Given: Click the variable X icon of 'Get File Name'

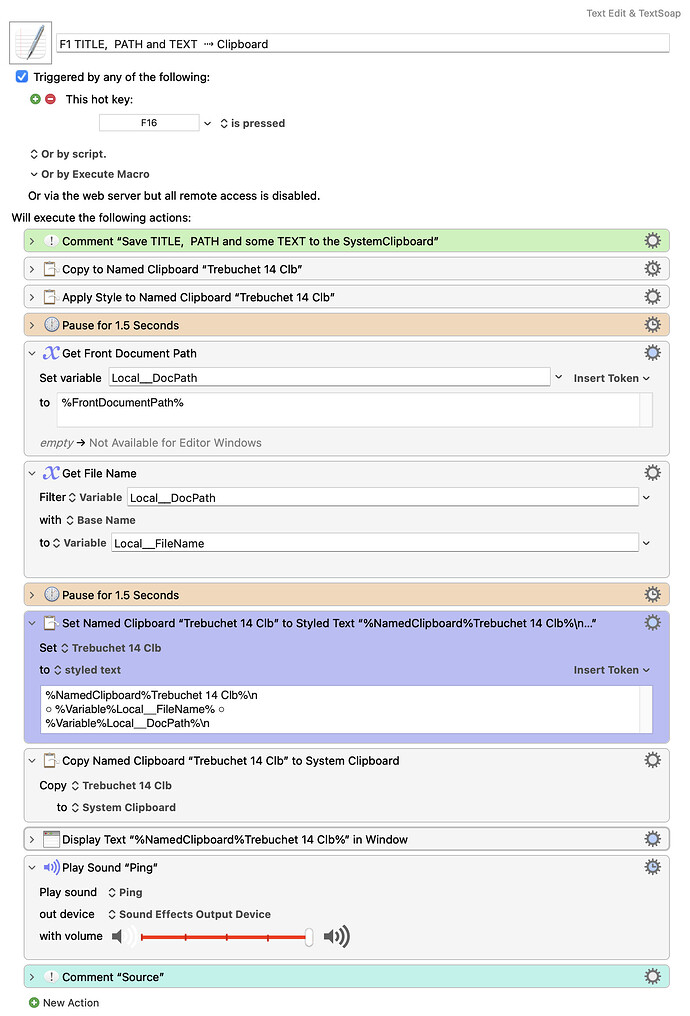Looking at the screenshot, I should click(51, 472).
